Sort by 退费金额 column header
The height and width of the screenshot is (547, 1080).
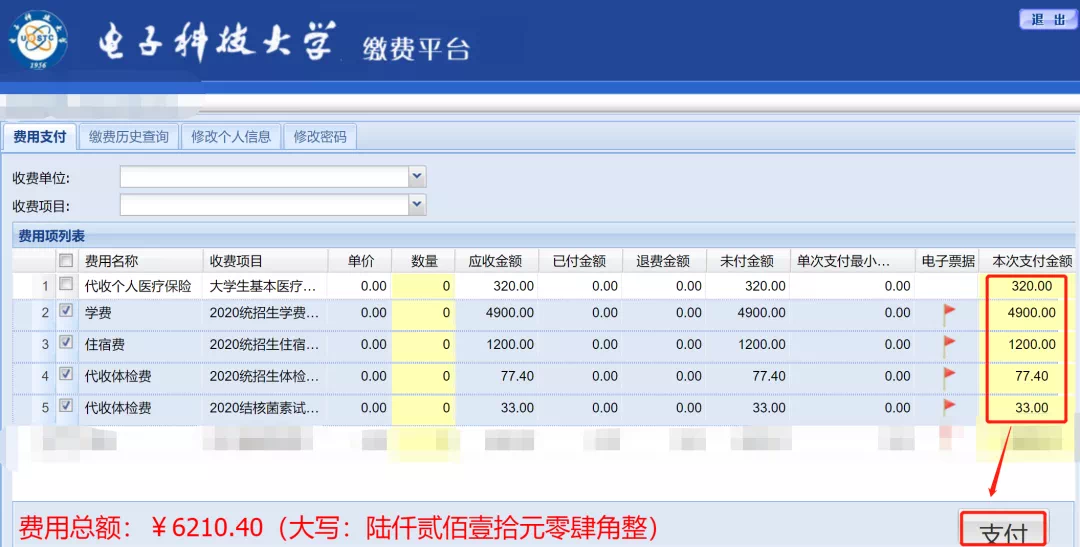[x=664, y=261]
